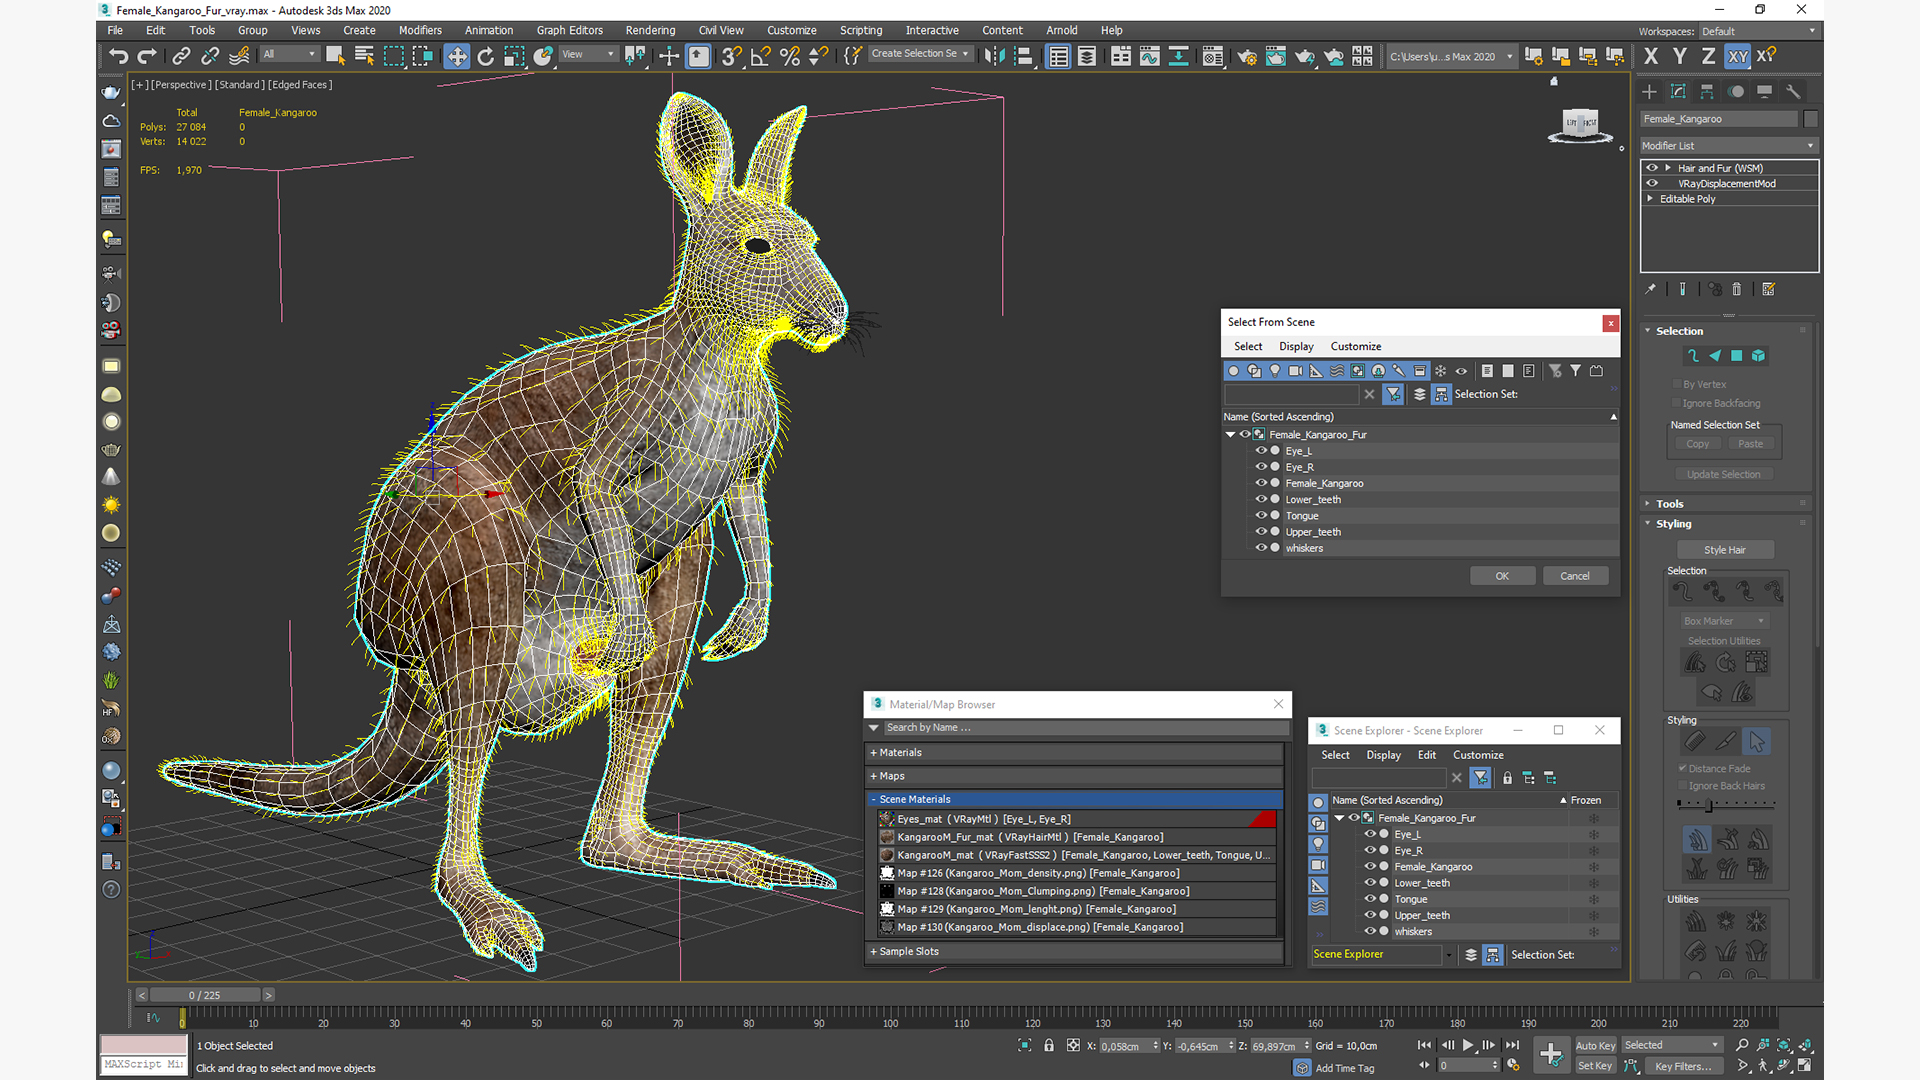Open the Modifiers menu
Viewport: 1920px width, 1080px height.
420,30
